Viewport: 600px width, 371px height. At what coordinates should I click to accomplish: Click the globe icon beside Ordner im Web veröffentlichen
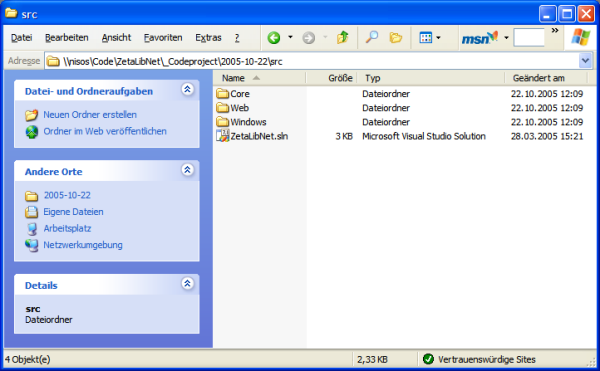[32, 132]
